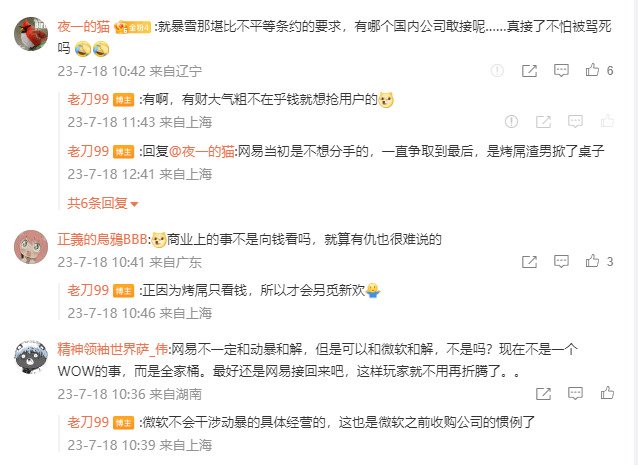Repost 精神领袖世界萨_伟's comment

point(543,393)
